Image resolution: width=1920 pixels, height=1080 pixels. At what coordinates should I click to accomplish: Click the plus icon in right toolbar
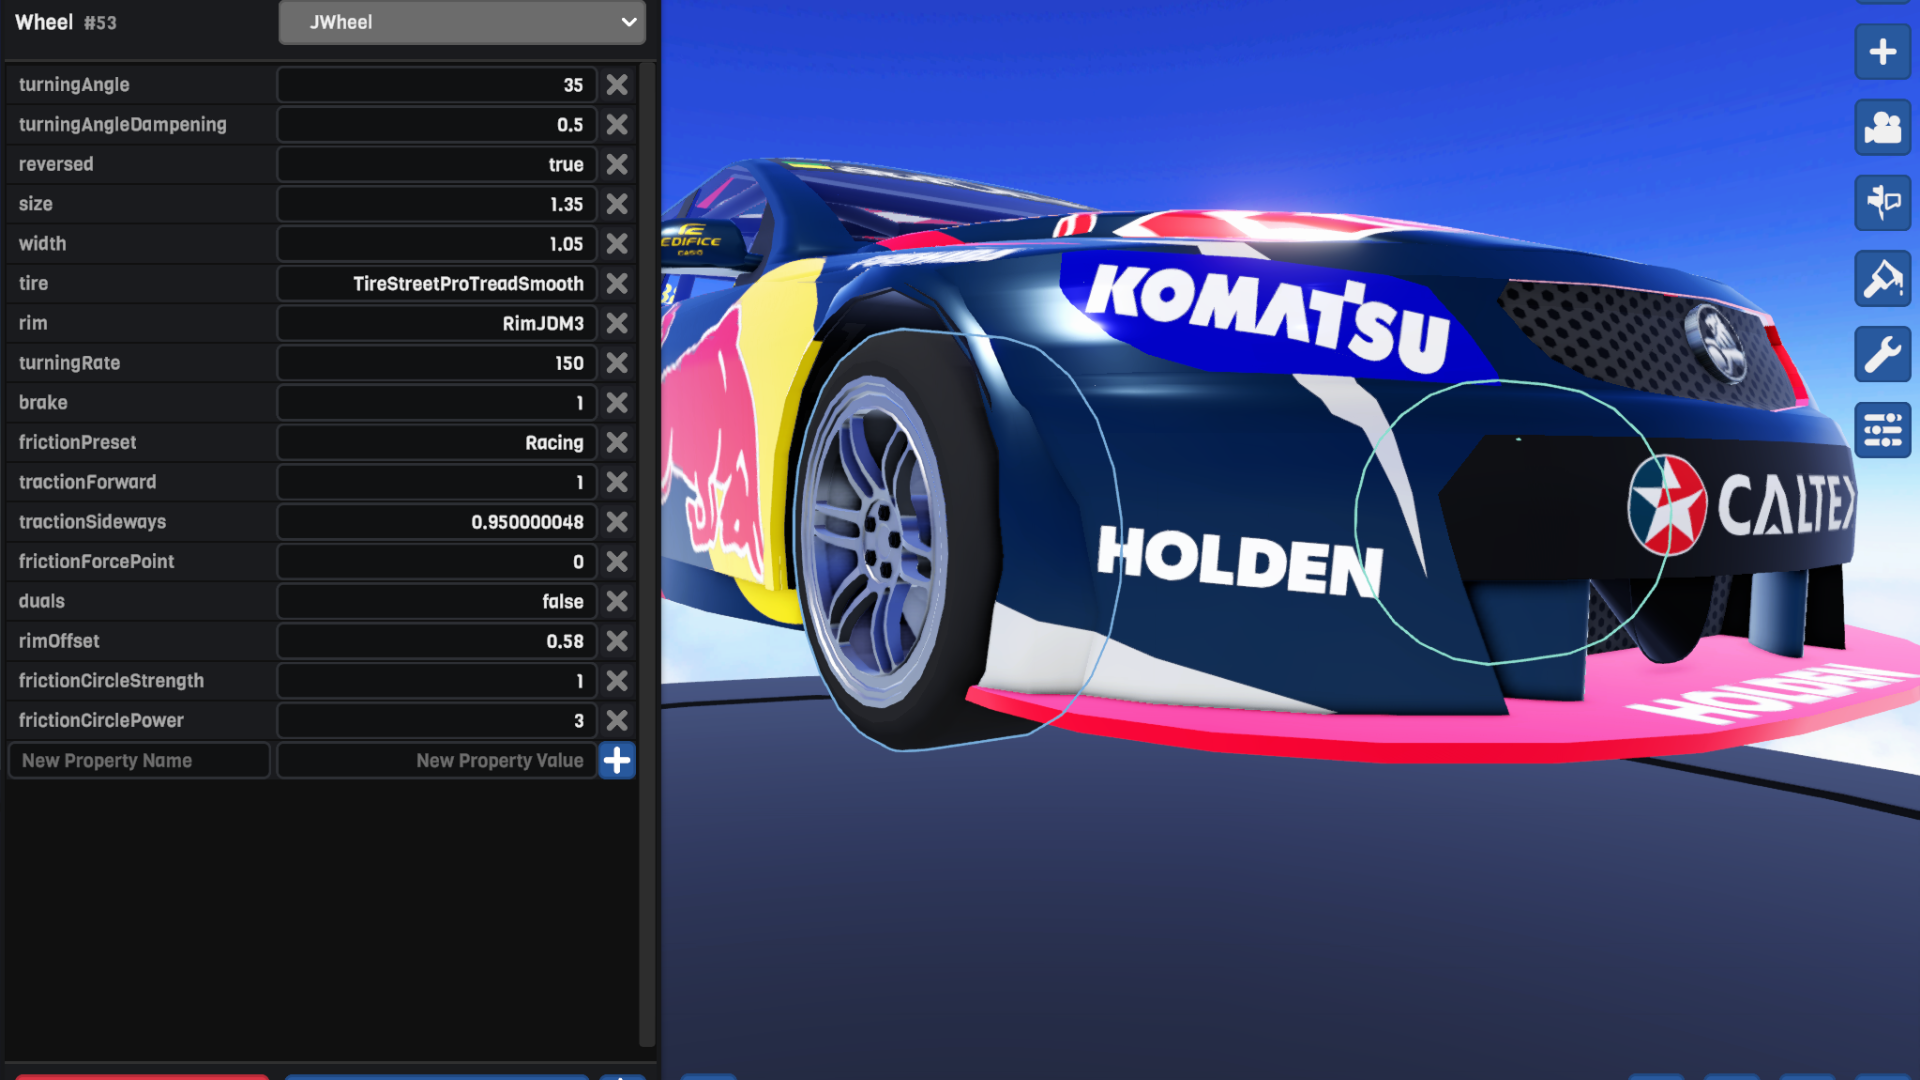click(x=1883, y=52)
